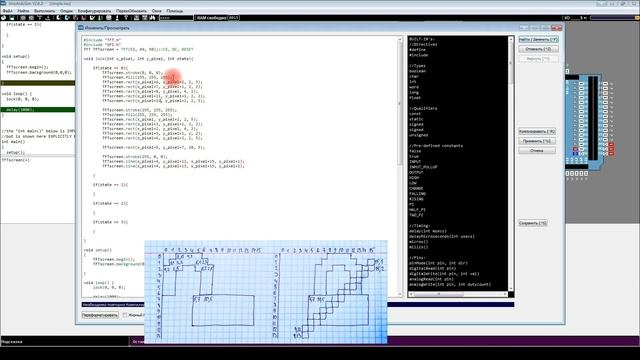This screenshot has width=640, height=360.
Task: Select #define in the built-ins list
Action: pos(417,50)
